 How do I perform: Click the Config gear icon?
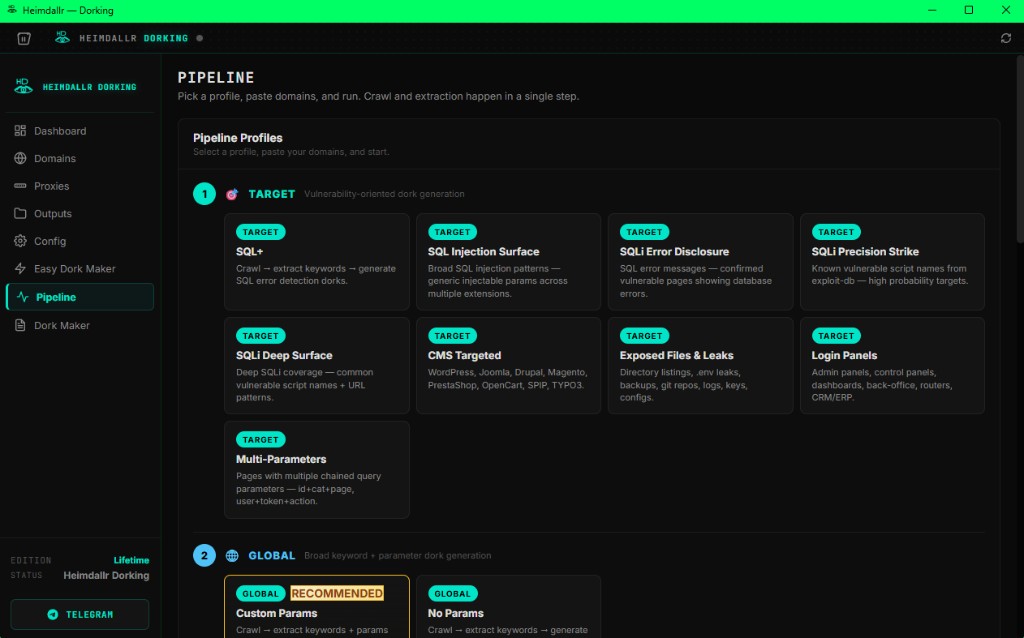coord(20,241)
